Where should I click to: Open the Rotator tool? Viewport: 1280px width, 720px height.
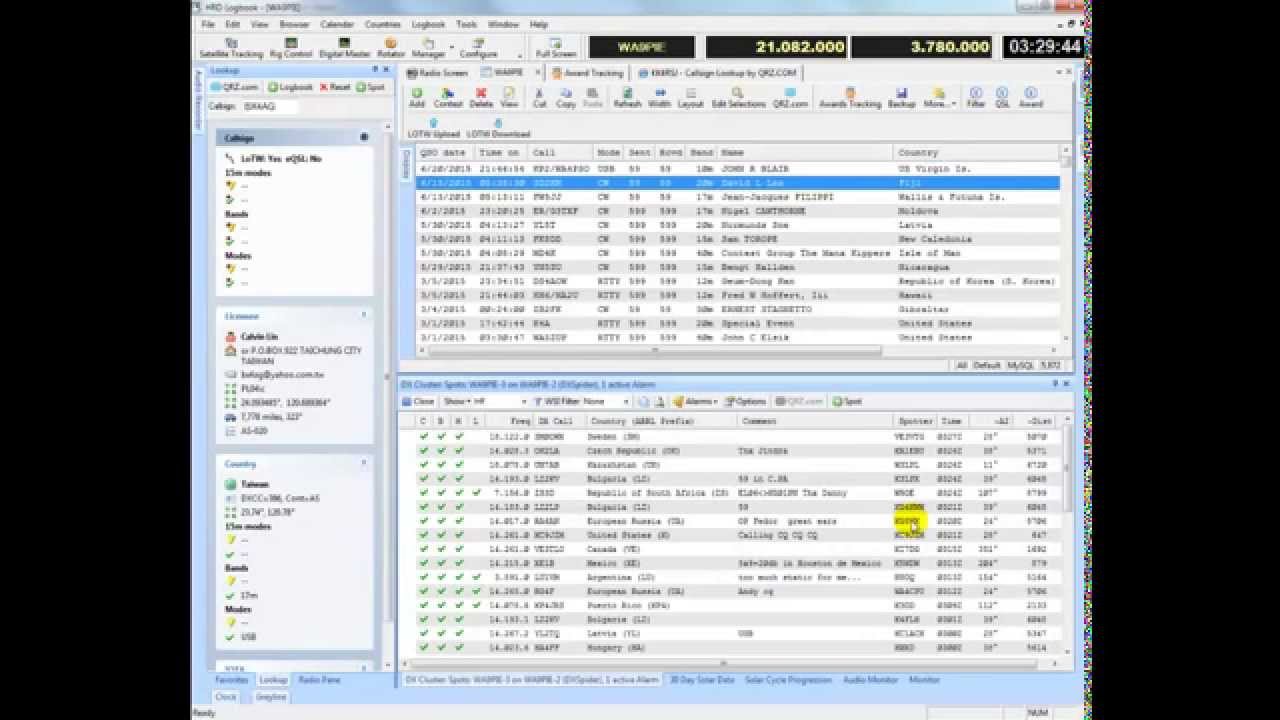tap(391, 48)
